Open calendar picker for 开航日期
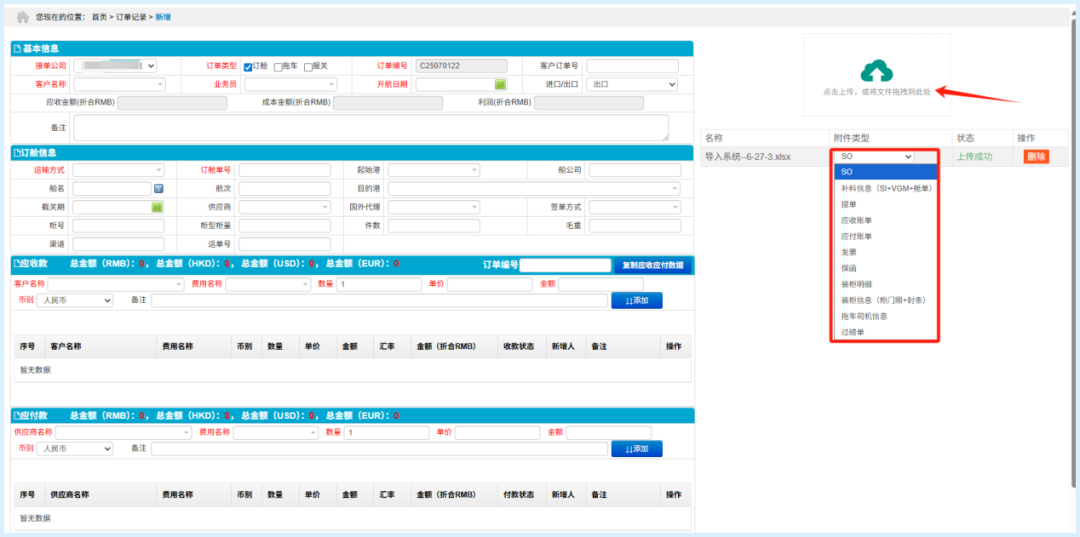The image size is (1080, 537). (500, 84)
